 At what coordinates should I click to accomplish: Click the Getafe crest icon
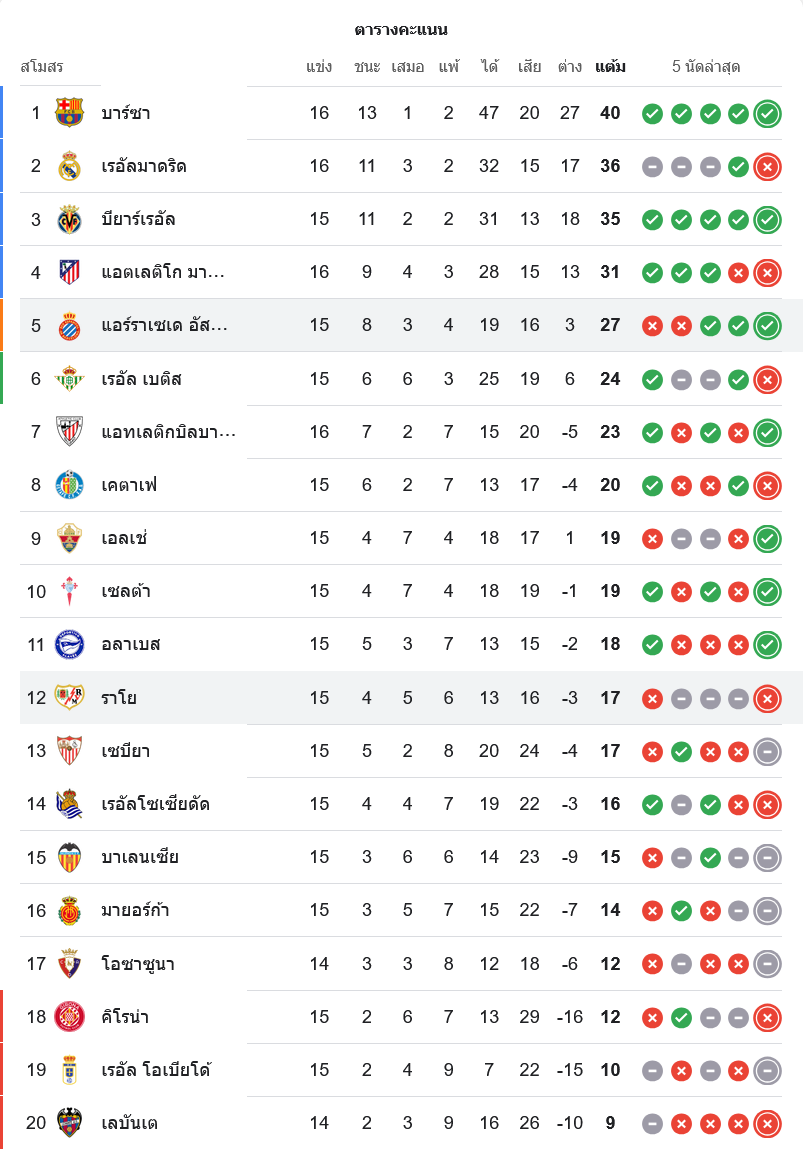[69, 485]
